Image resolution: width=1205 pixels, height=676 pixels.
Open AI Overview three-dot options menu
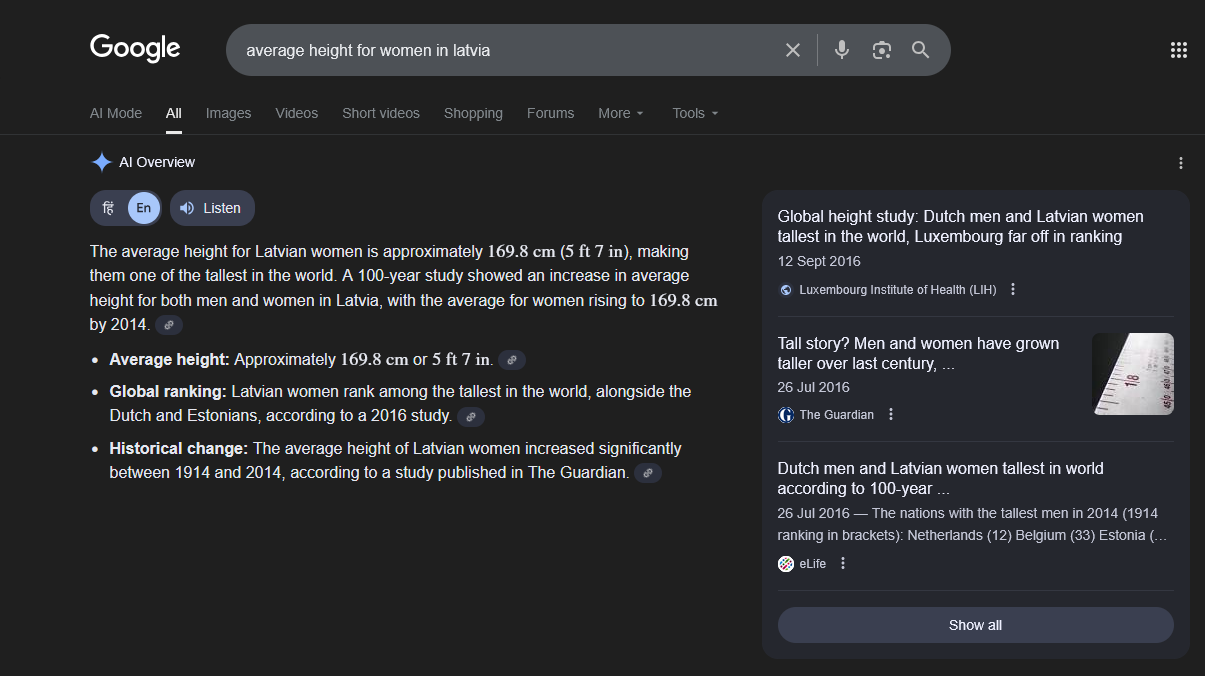click(1180, 163)
